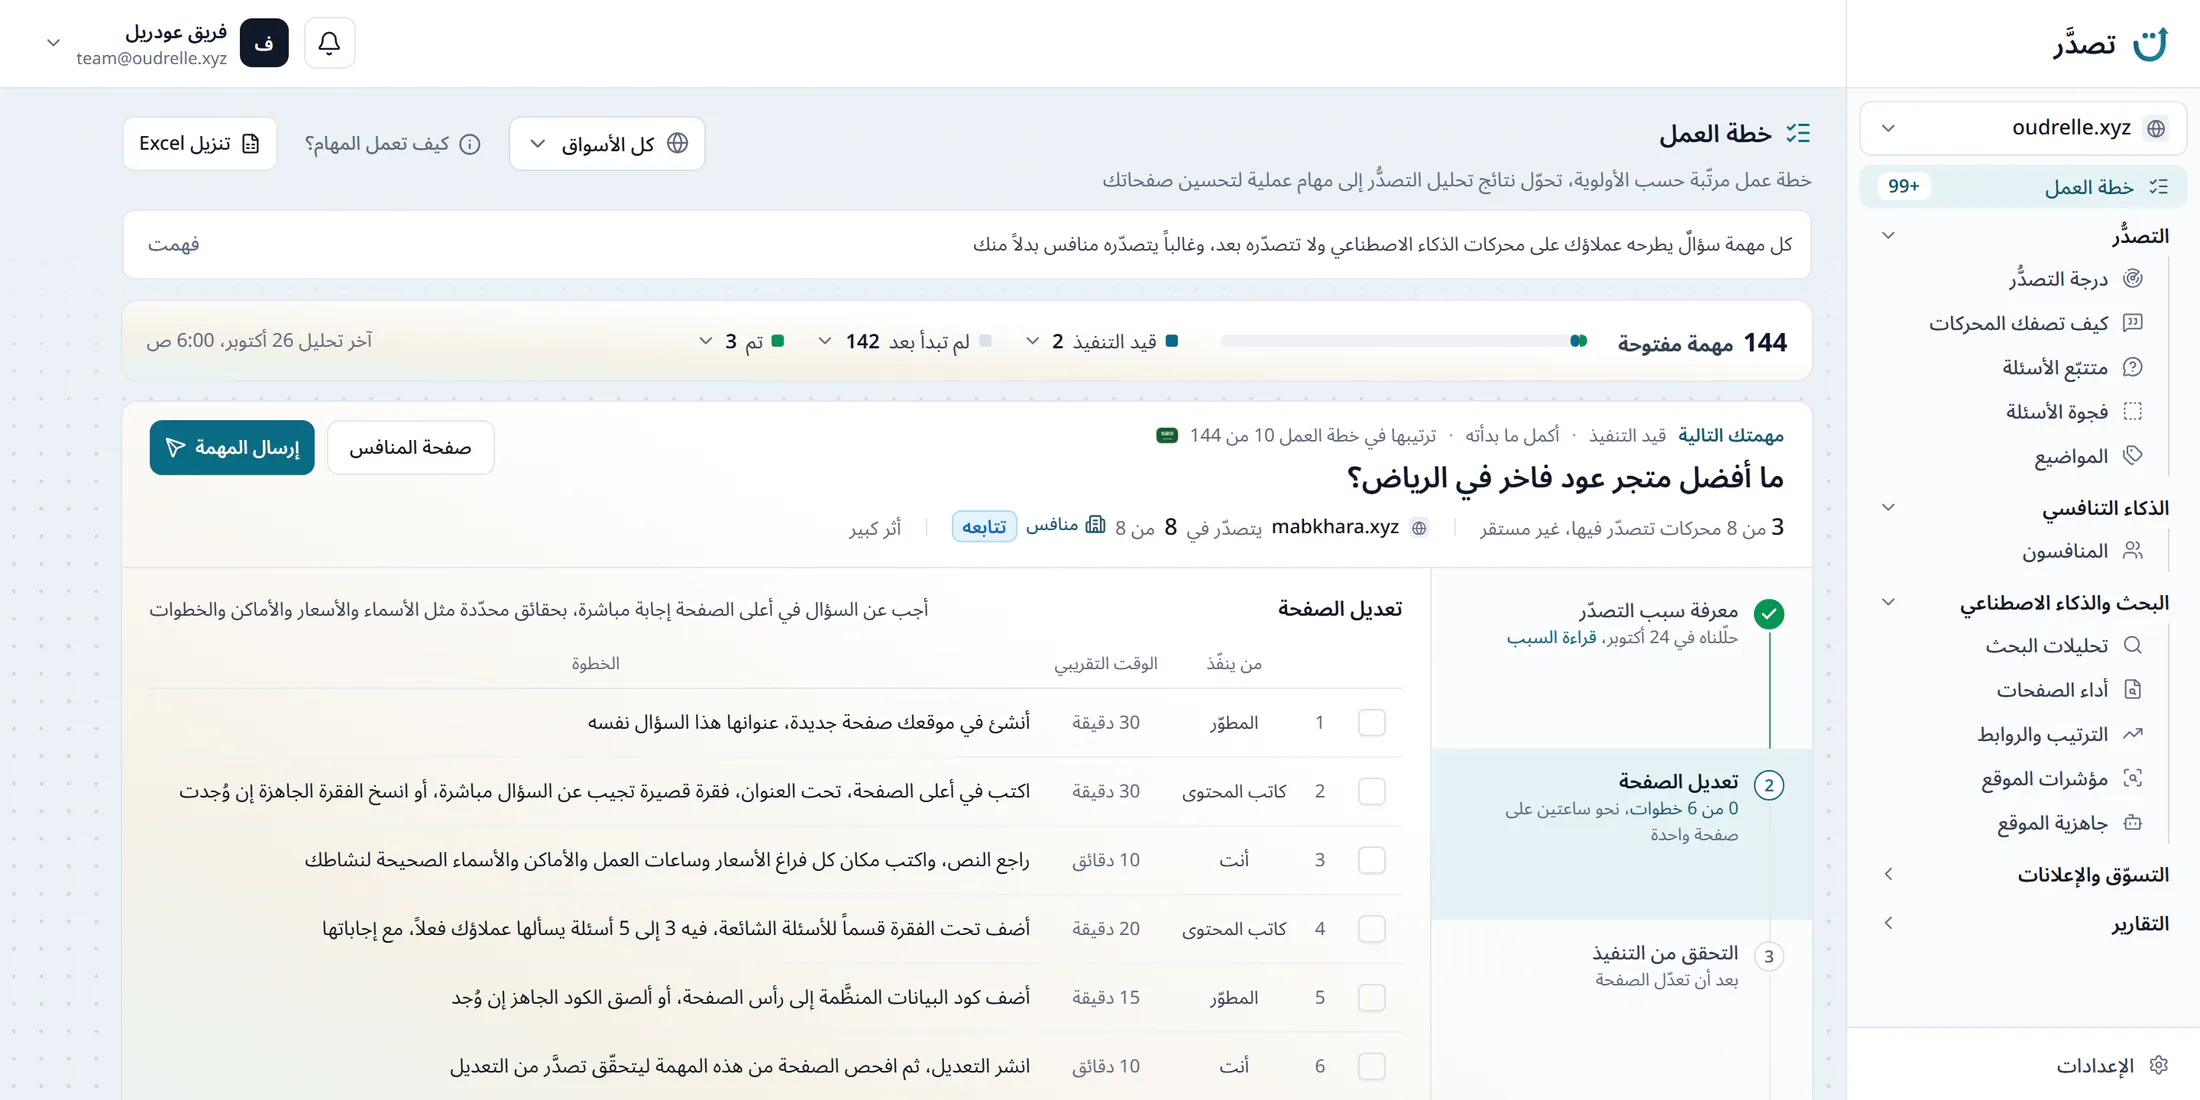Click the إرسال المهمة button
The image size is (2200, 1100).
point(232,448)
